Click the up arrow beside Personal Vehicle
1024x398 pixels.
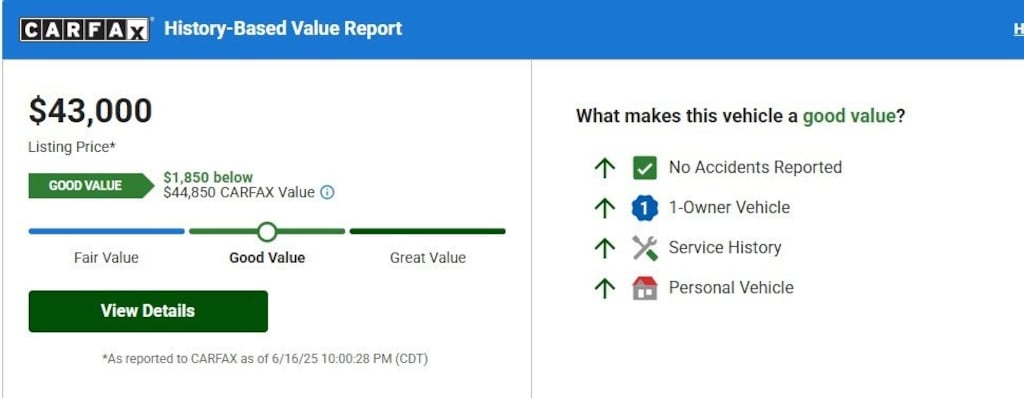[x=605, y=288]
